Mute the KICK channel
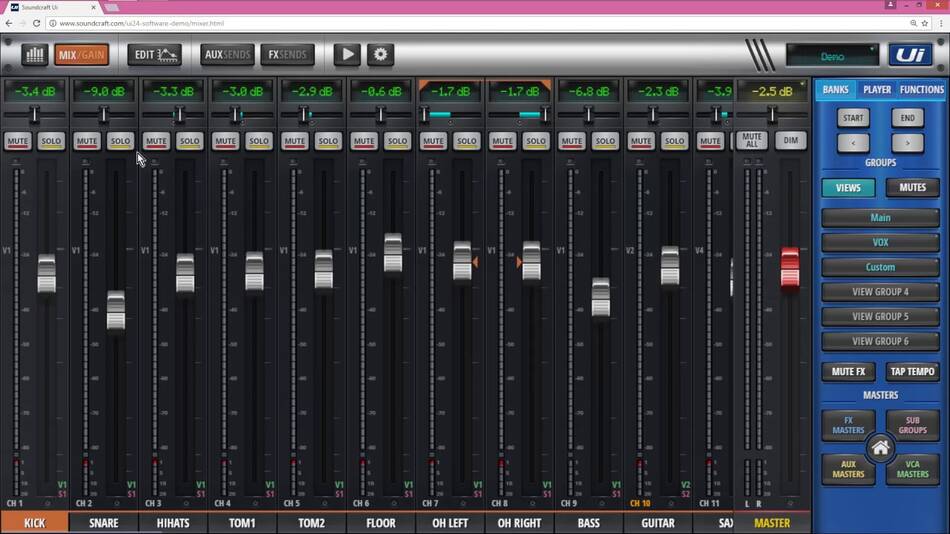Screen dimensions: 950x534 tap(18, 141)
